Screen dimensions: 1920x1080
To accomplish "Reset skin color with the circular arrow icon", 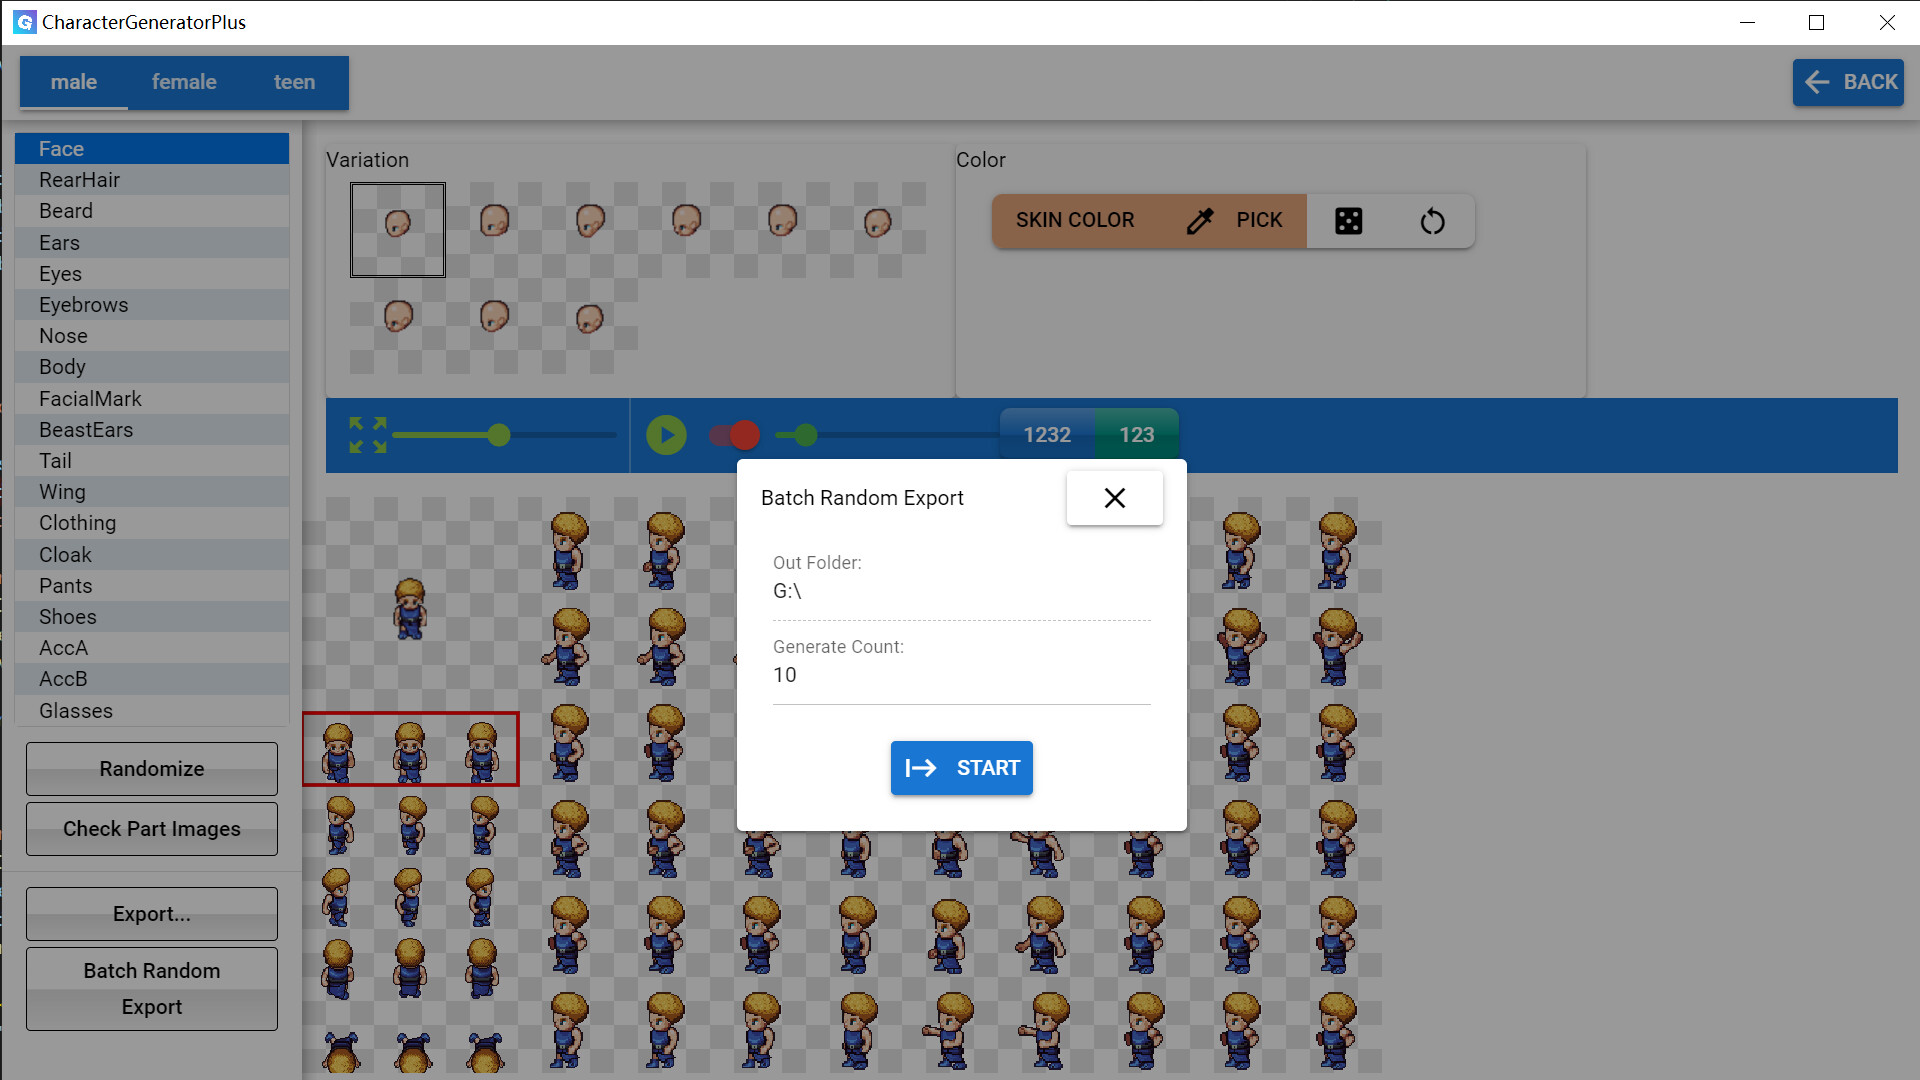I will pyautogui.click(x=1432, y=220).
